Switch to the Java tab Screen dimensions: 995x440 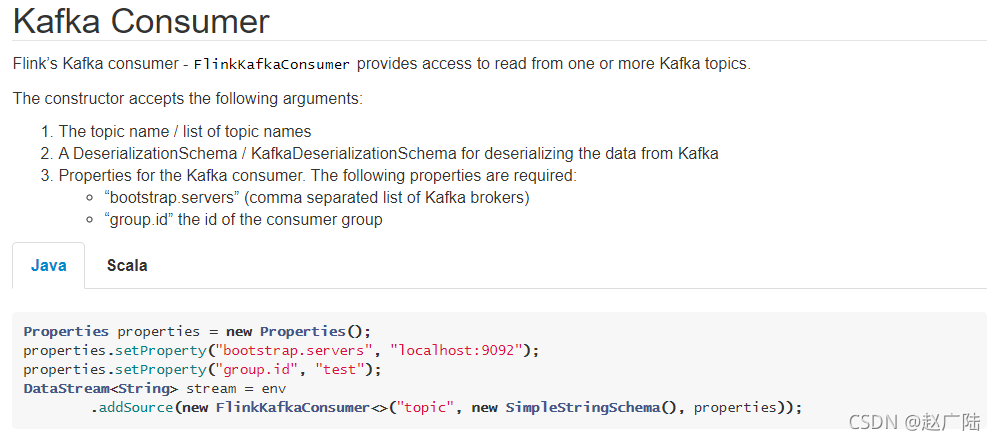[49, 265]
